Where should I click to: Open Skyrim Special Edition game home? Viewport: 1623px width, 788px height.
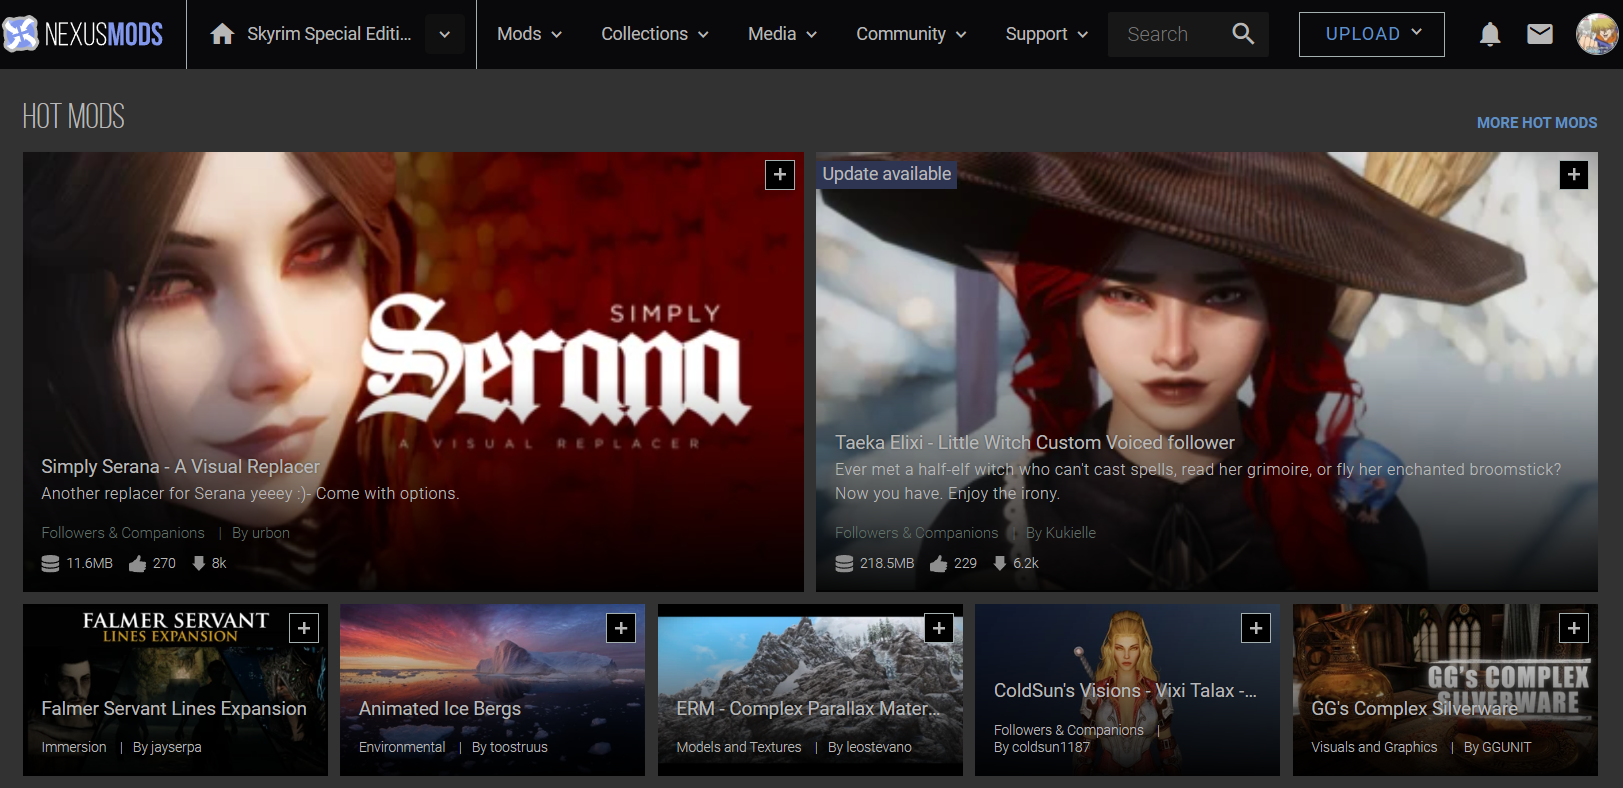329,34
